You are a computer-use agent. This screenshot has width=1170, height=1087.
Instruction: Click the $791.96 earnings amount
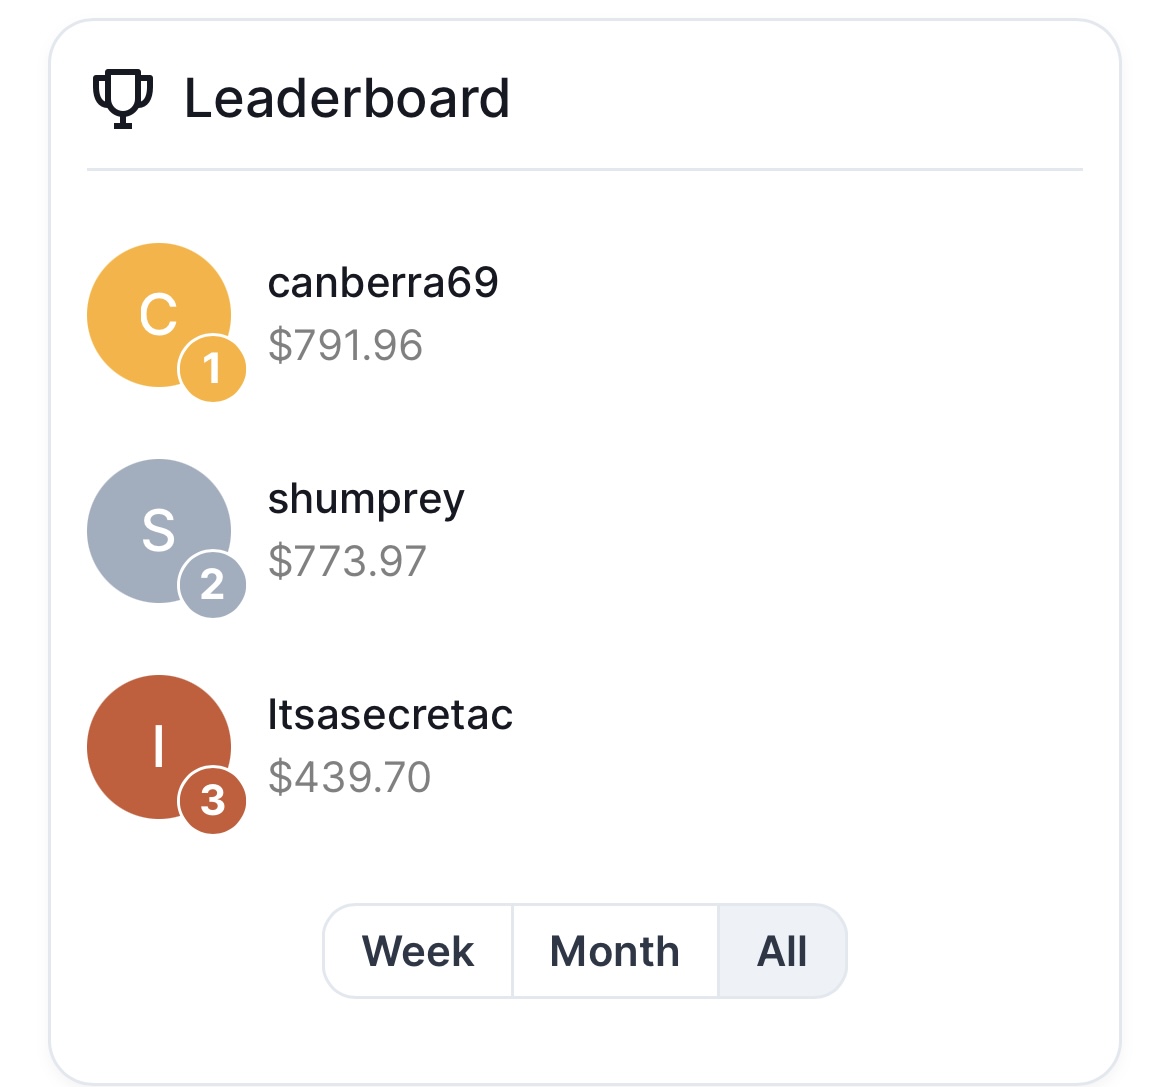coord(345,345)
